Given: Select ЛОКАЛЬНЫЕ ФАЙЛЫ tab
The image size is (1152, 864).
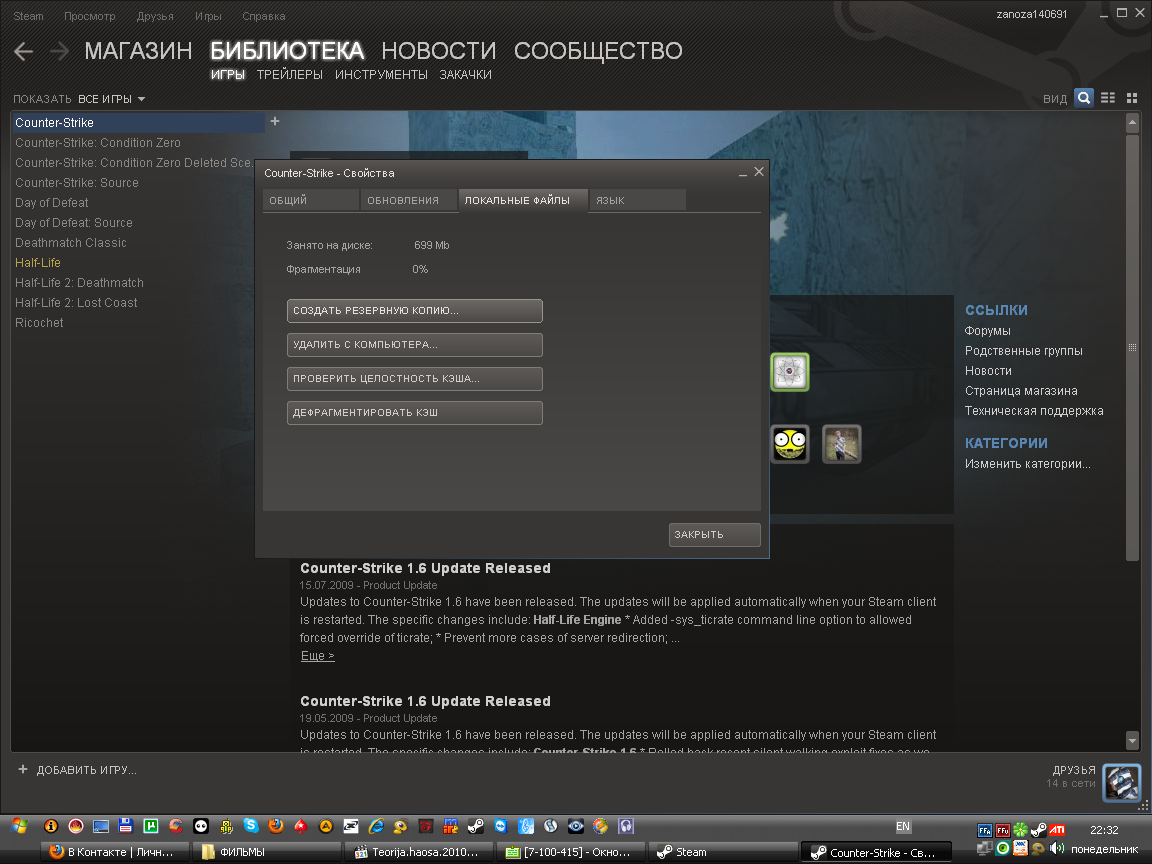Looking at the screenshot, I should click(x=523, y=200).
